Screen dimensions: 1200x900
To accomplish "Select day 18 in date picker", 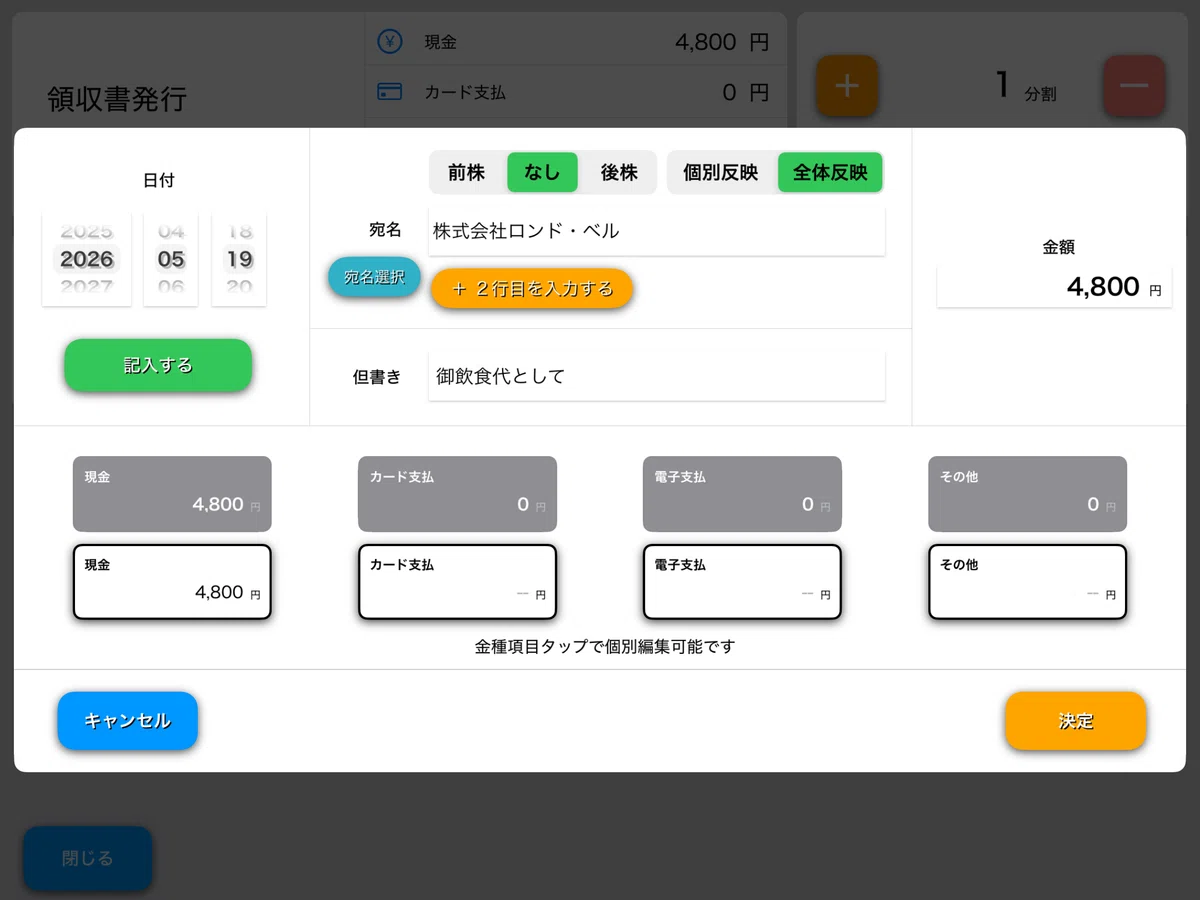I will pos(239,231).
